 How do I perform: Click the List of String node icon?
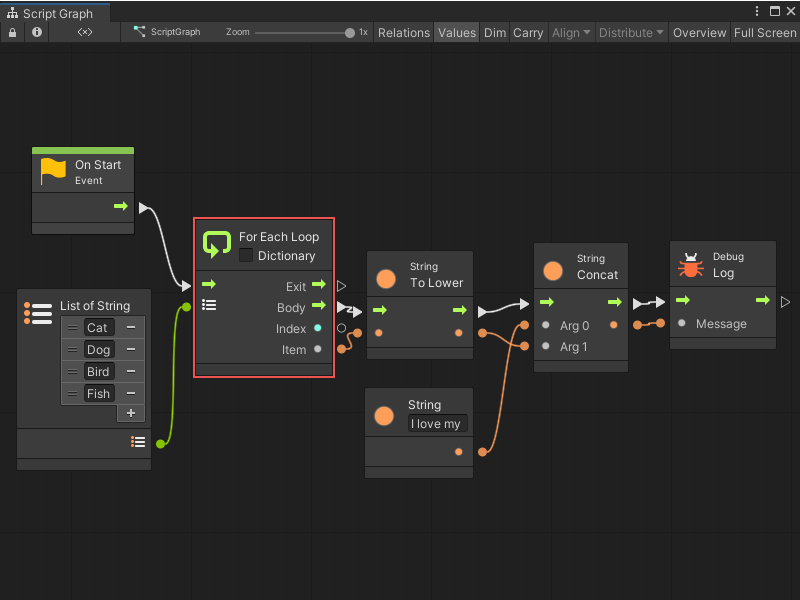37,313
